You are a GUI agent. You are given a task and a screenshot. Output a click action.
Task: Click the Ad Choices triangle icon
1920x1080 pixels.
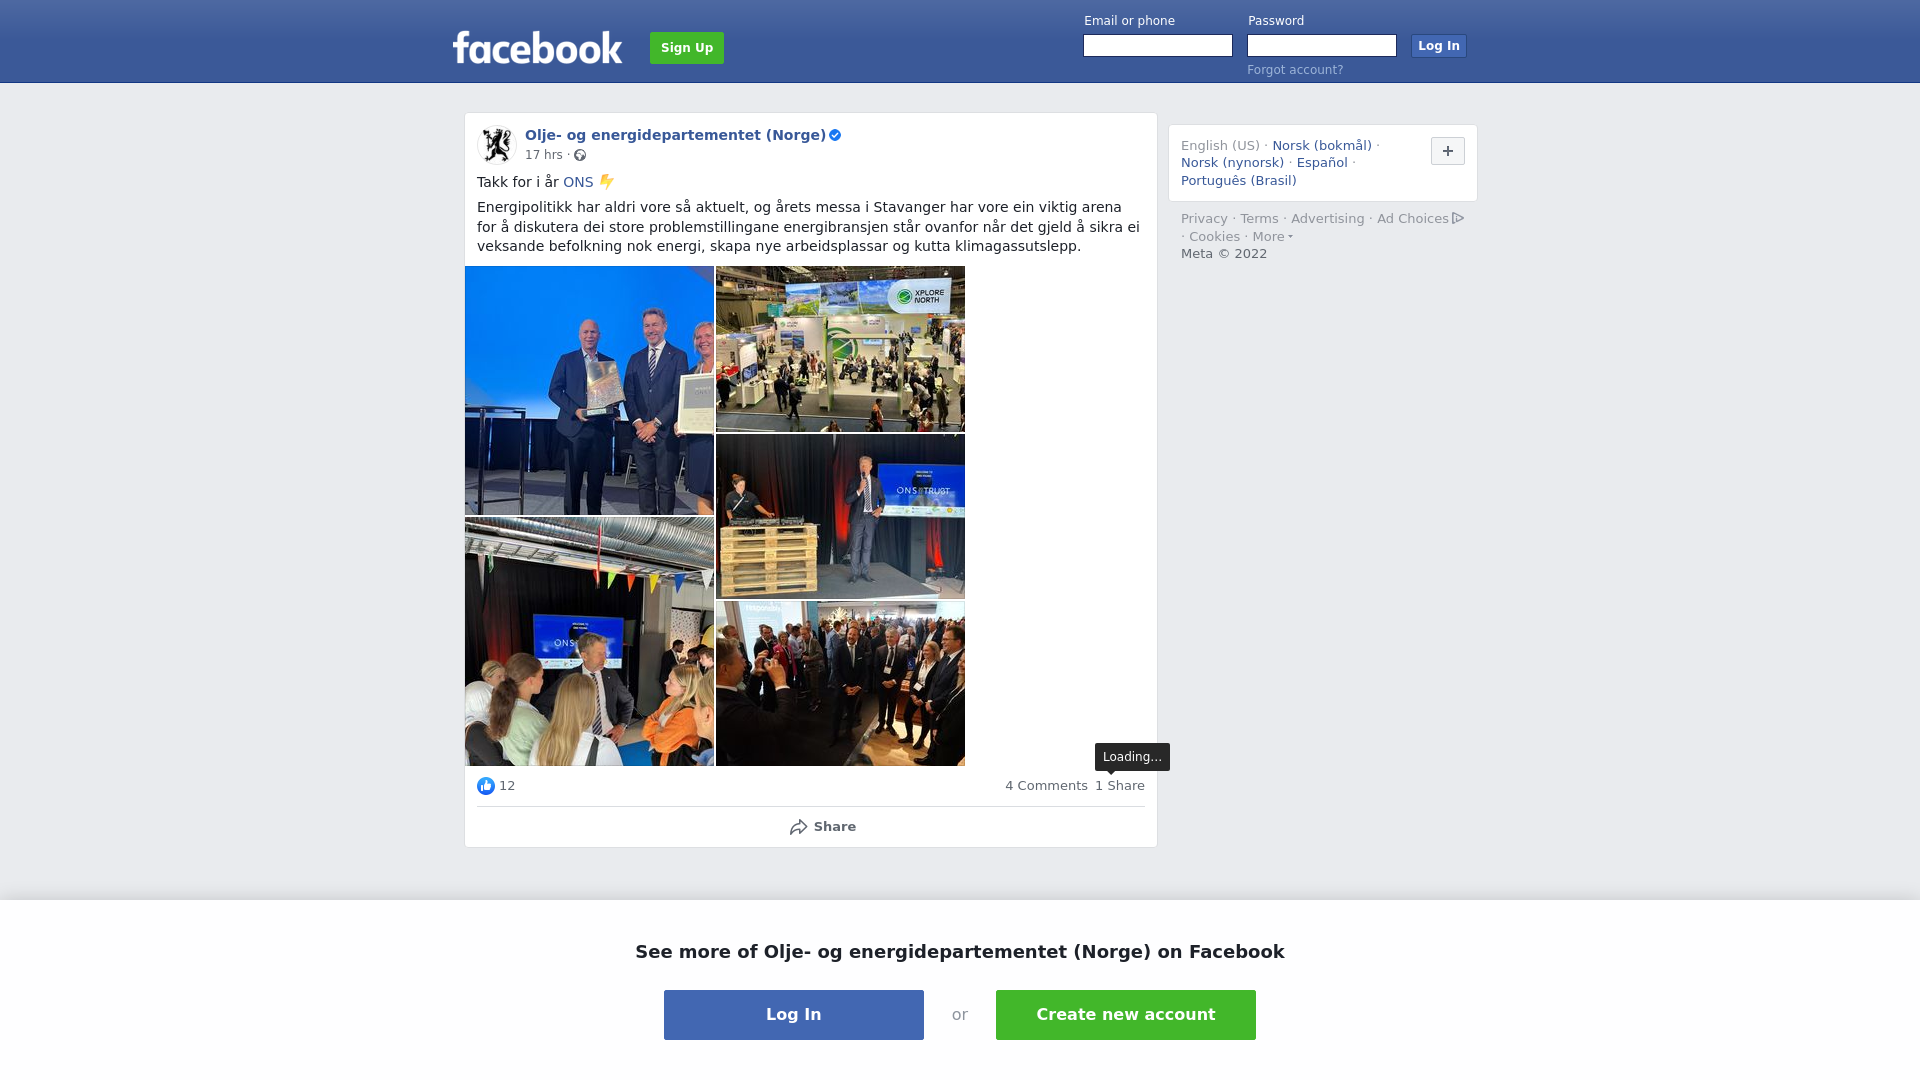click(x=1458, y=218)
